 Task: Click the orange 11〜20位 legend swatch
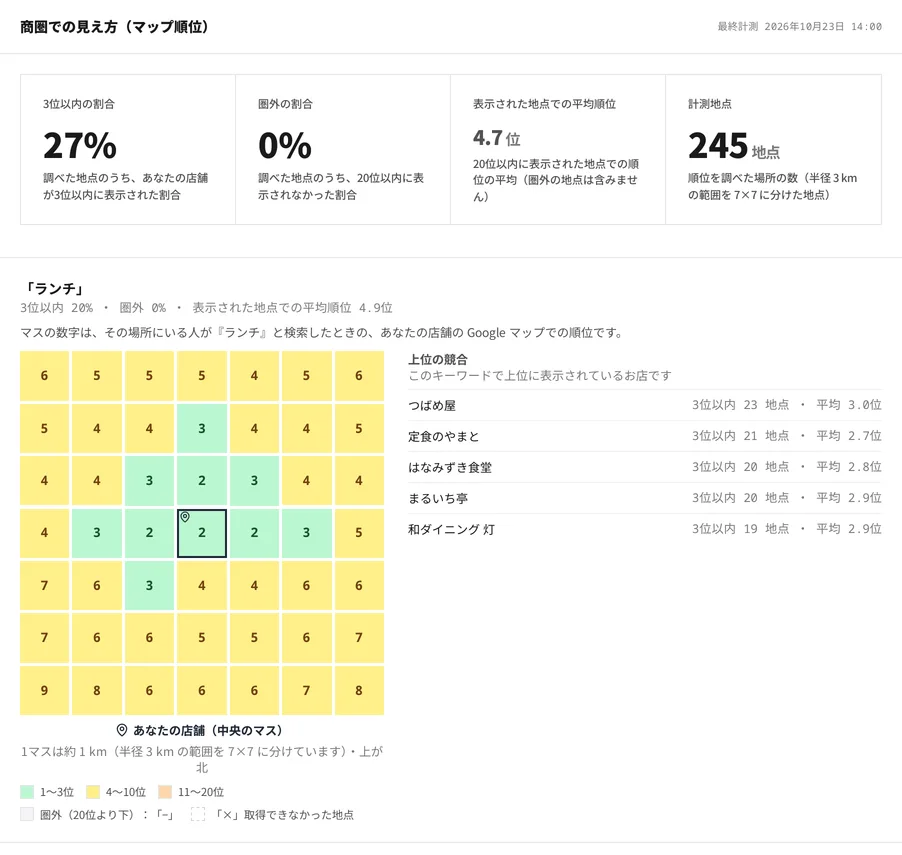tap(165, 792)
